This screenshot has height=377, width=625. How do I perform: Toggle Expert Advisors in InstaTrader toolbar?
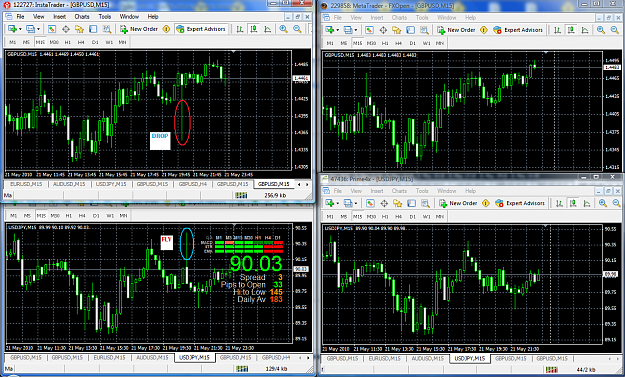pyautogui.click(x=201, y=29)
